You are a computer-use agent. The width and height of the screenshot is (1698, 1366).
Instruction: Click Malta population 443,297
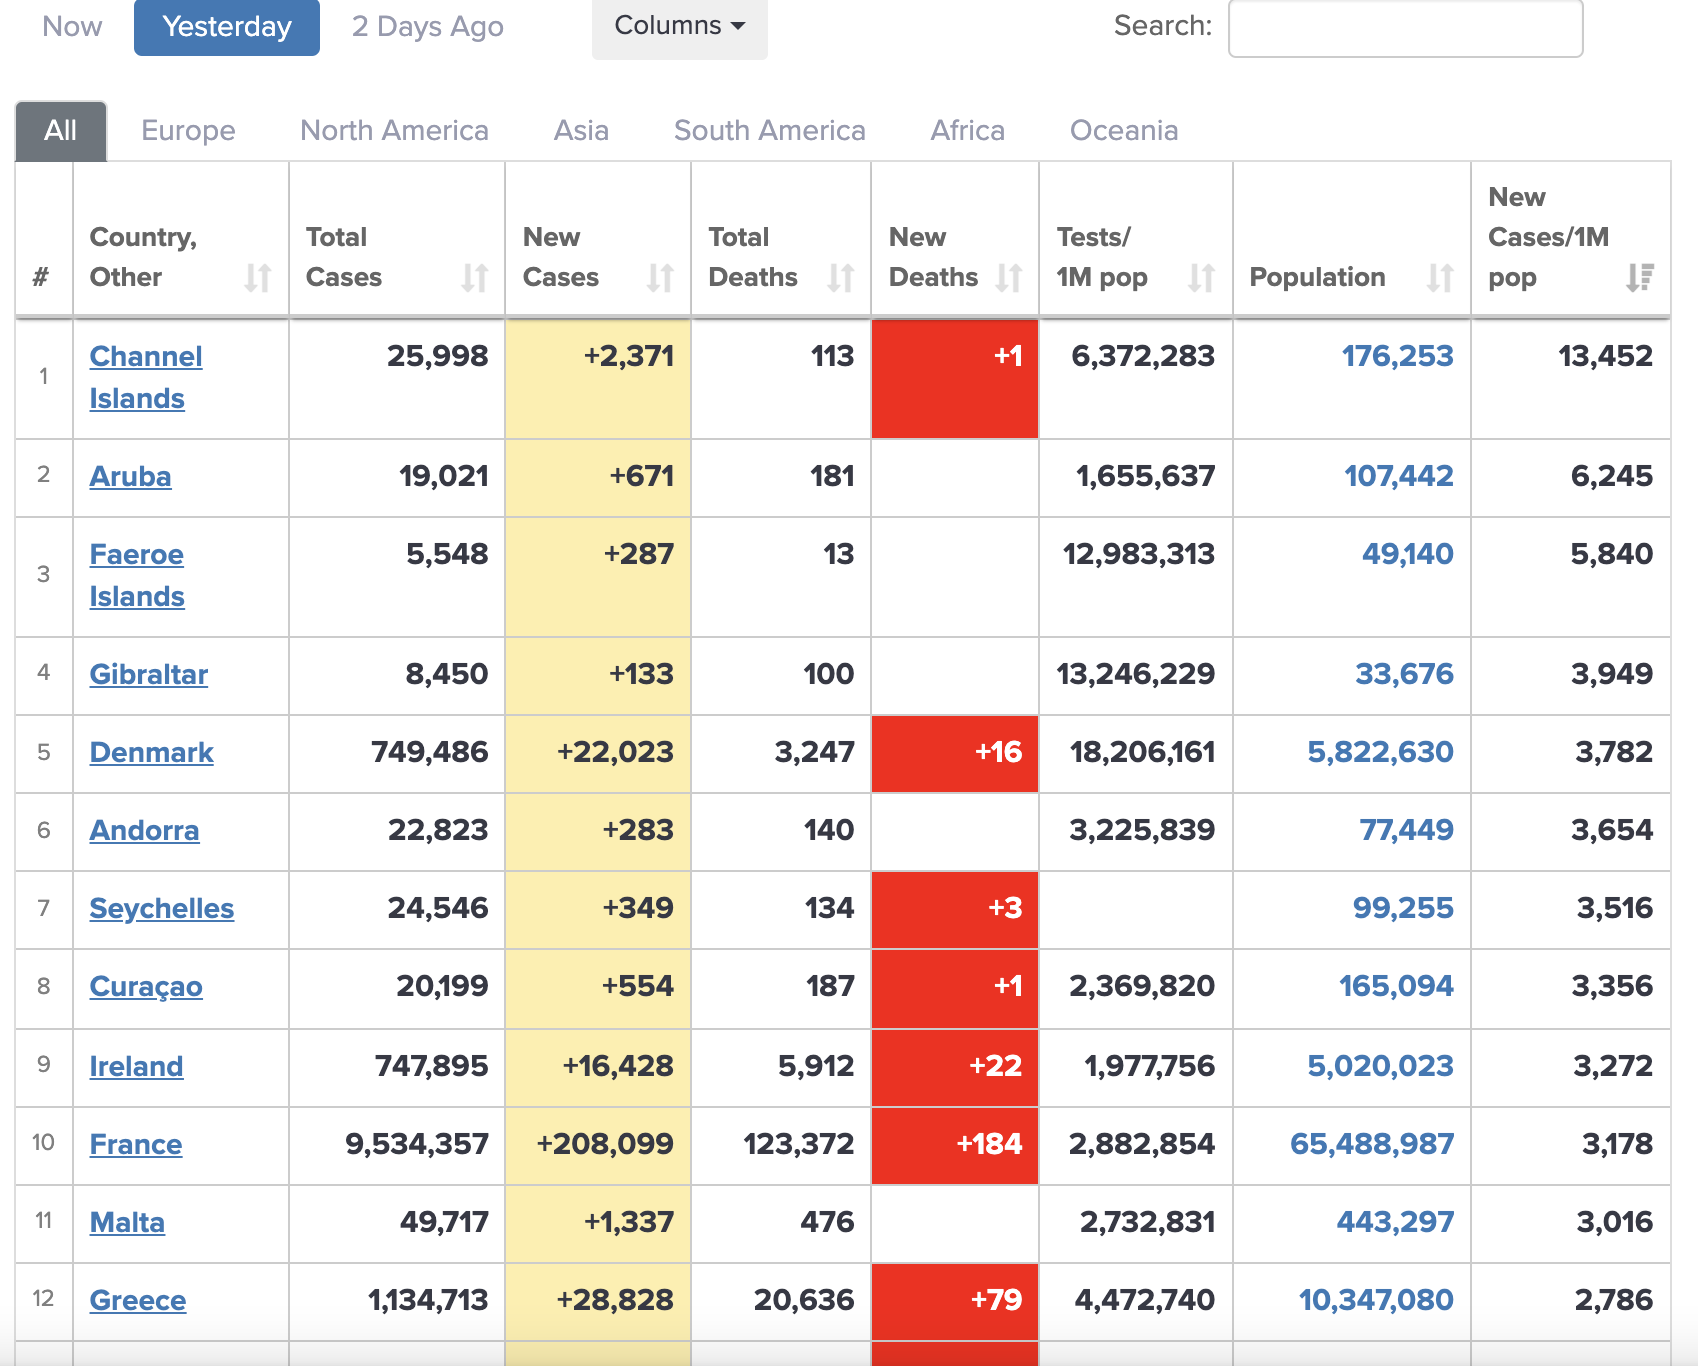[1395, 1222]
